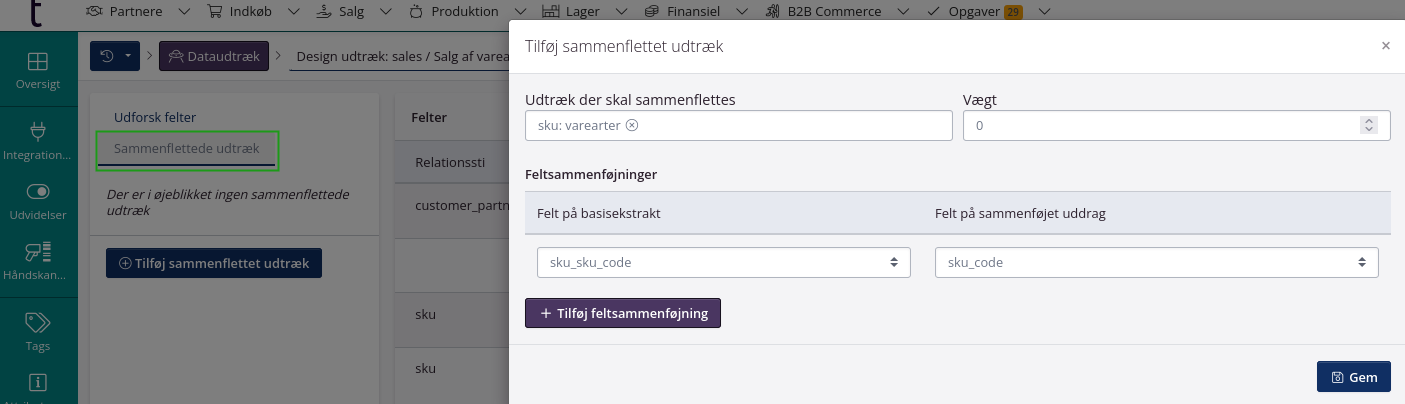Open the Tags sidebar icon
This screenshot has height=404, width=1405.
pyautogui.click(x=38, y=330)
